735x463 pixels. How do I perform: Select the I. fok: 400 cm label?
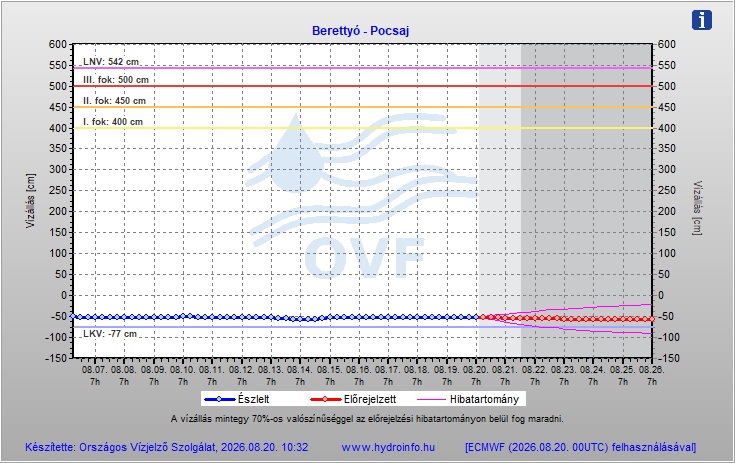click(x=113, y=122)
